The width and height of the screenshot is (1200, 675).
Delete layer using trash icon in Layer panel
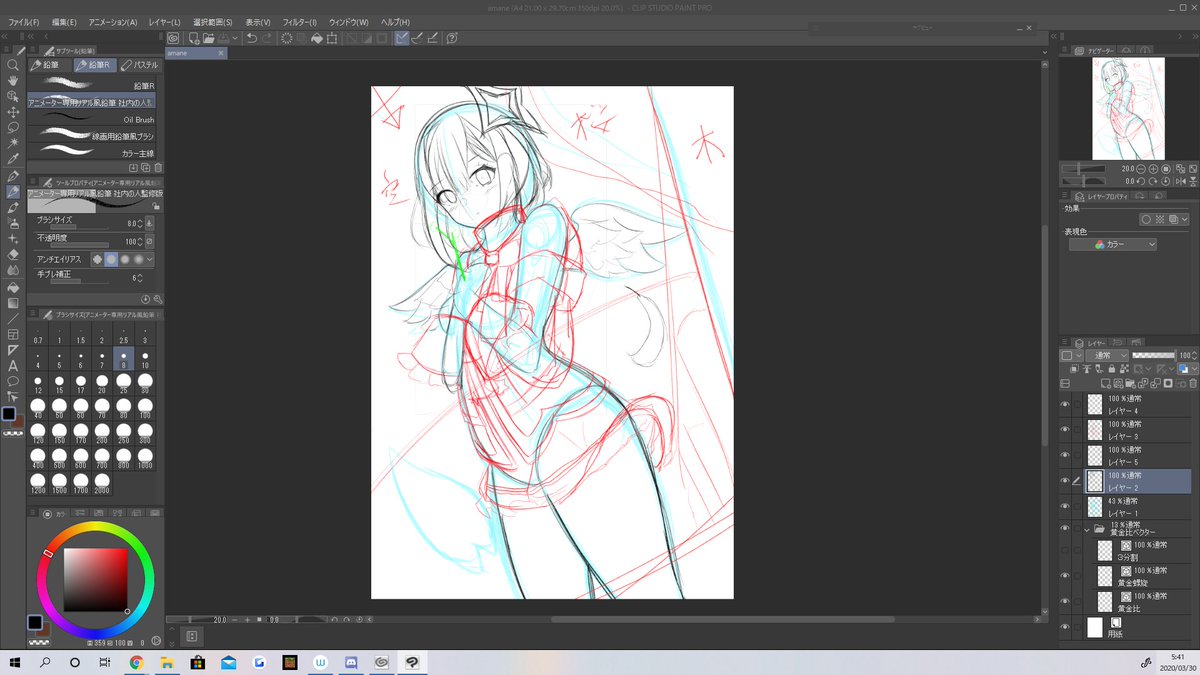(1193, 383)
